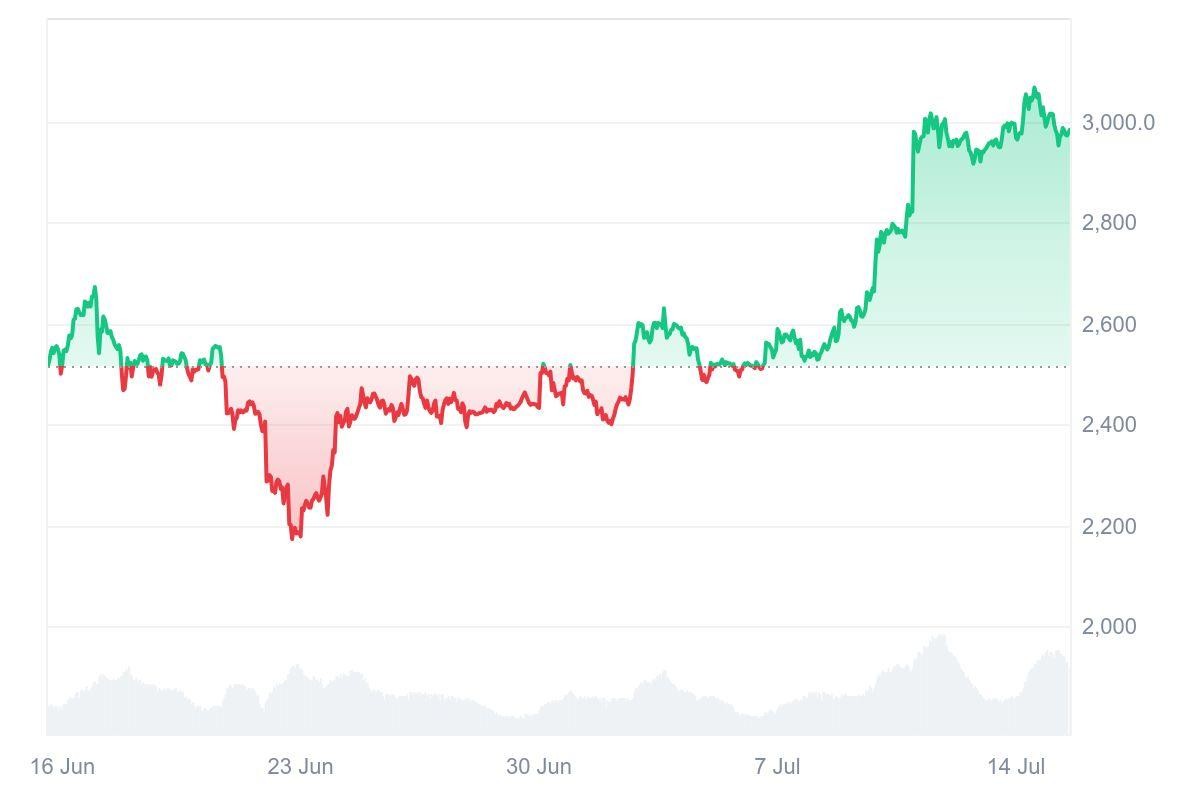Select the 30 Jun date label
The height and width of the screenshot is (800, 1200).
pos(539,767)
